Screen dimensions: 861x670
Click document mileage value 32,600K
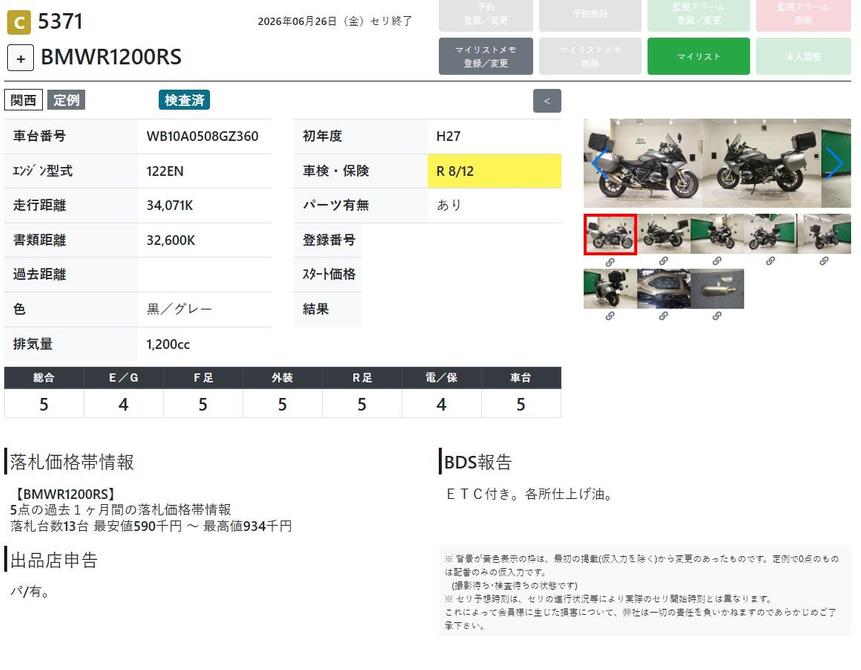point(170,241)
